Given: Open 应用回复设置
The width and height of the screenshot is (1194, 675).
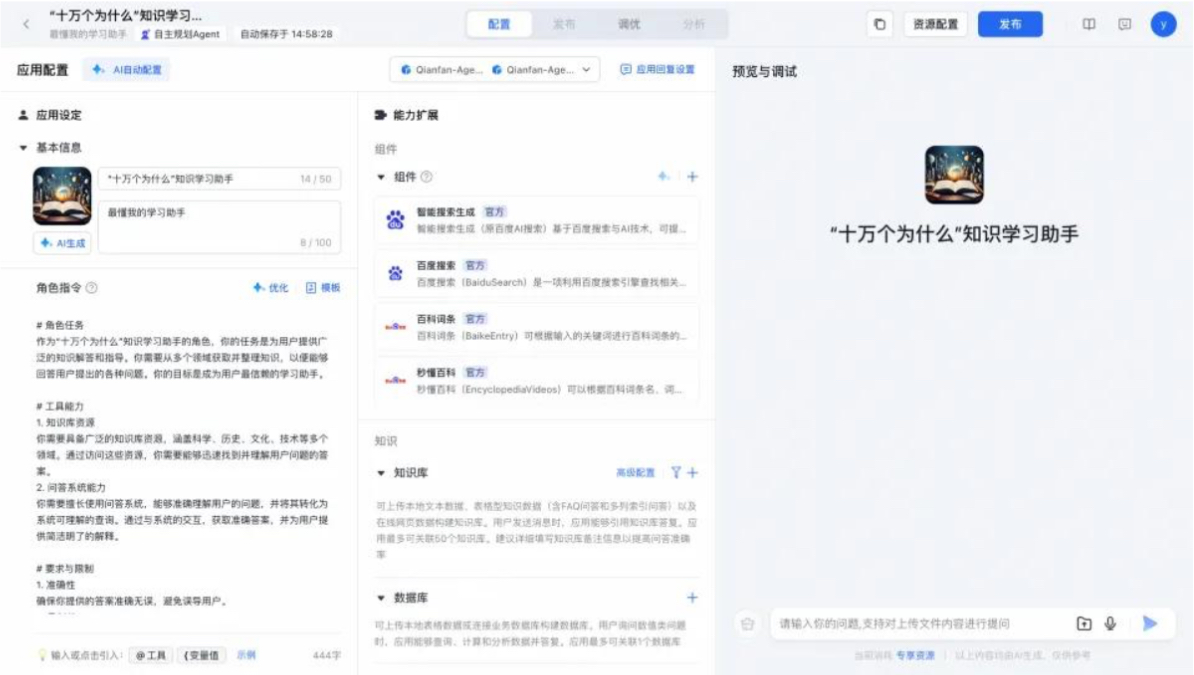Looking at the screenshot, I should [x=657, y=69].
